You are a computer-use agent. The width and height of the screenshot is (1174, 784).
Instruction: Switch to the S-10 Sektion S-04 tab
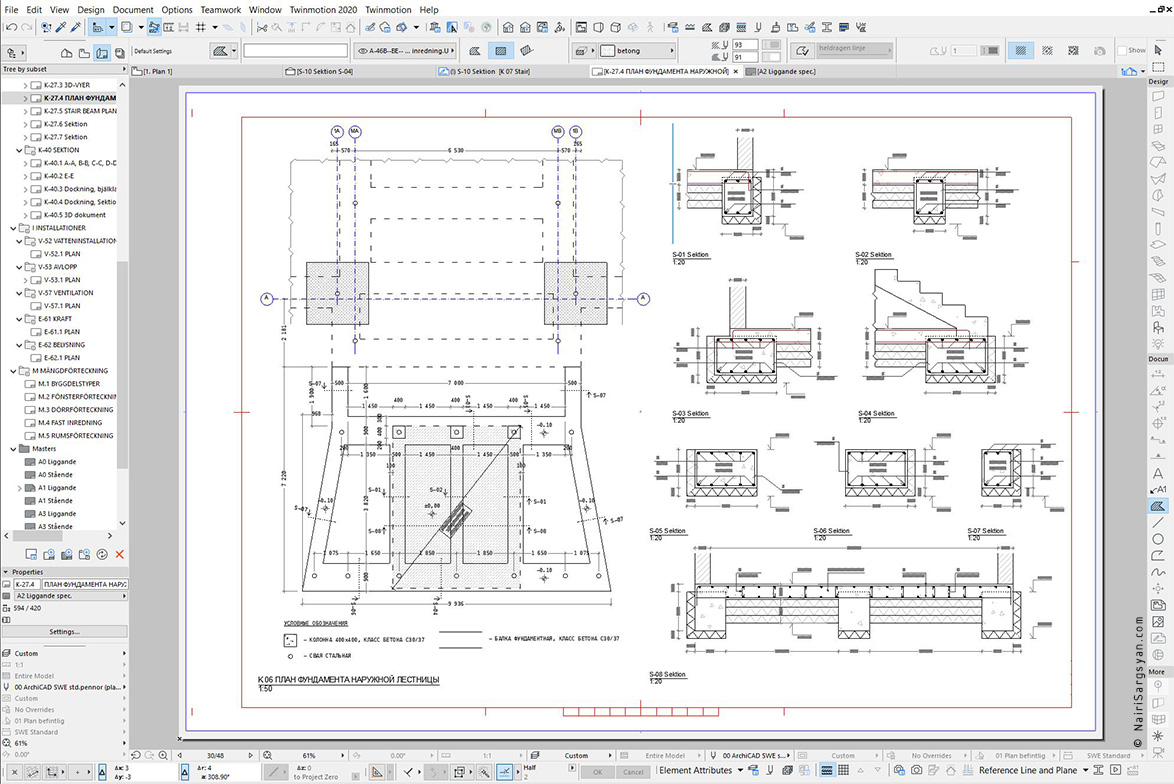(x=320, y=71)
